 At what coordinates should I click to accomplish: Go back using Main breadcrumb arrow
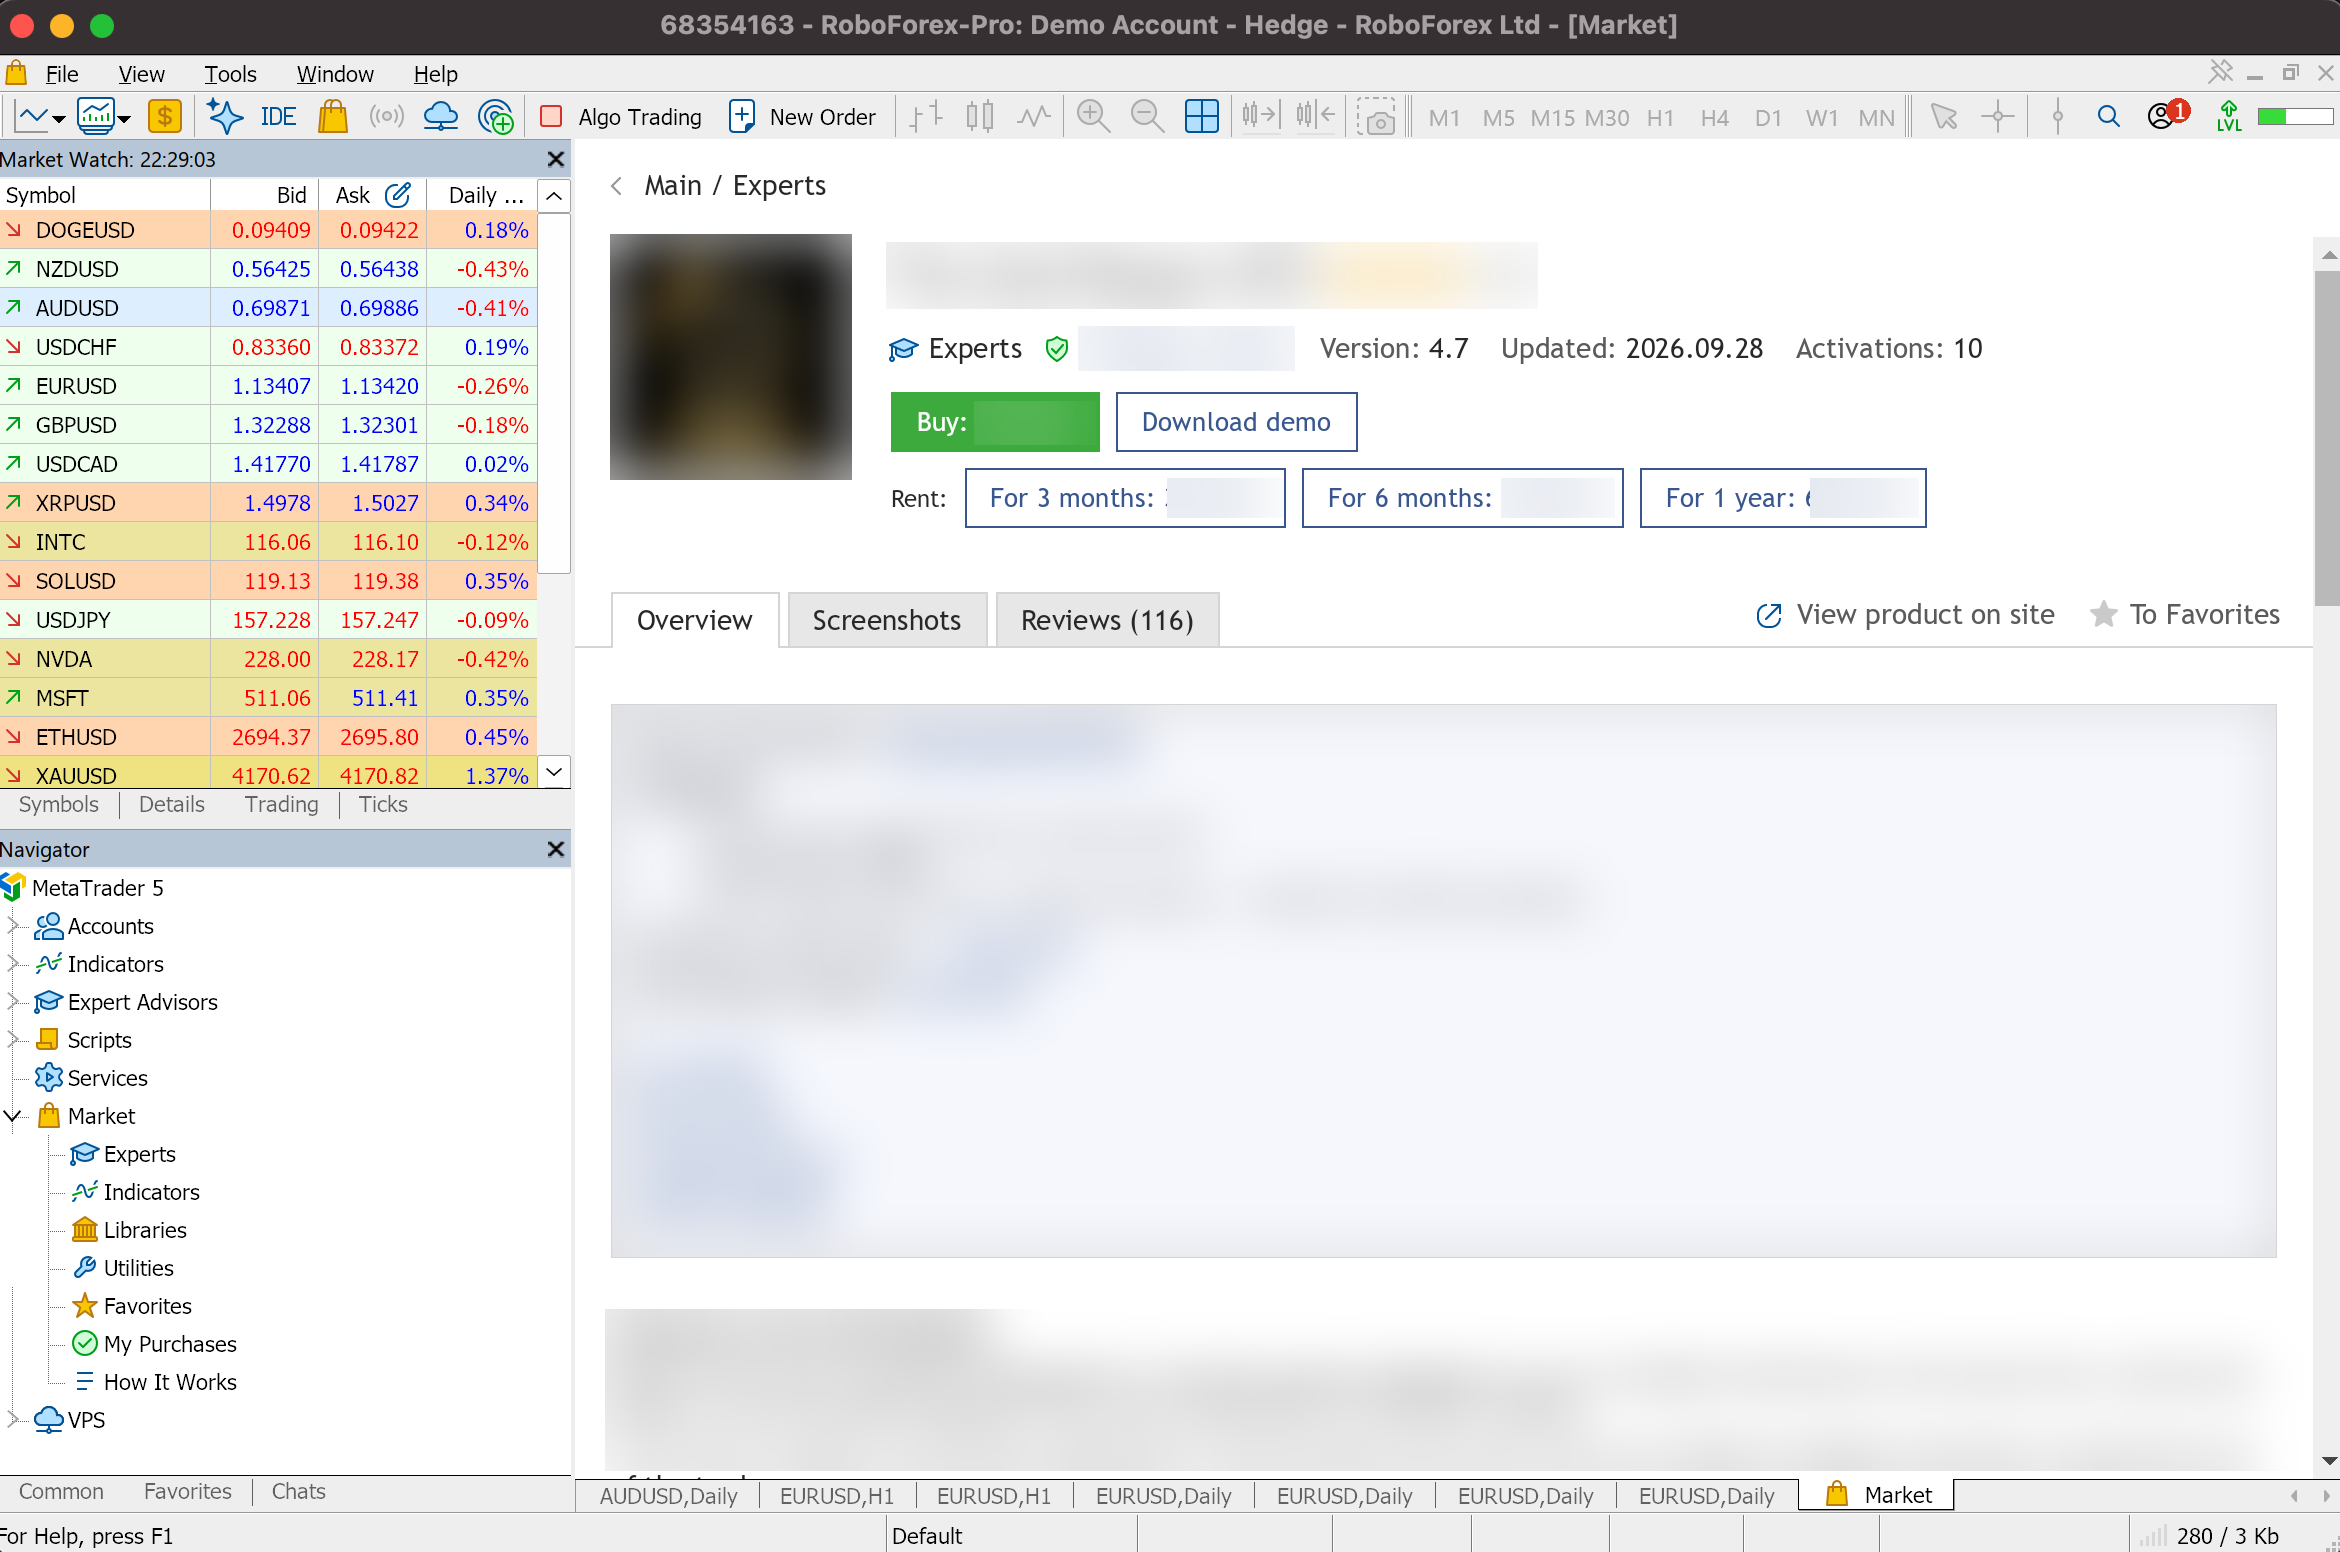(x=617, y=186)
